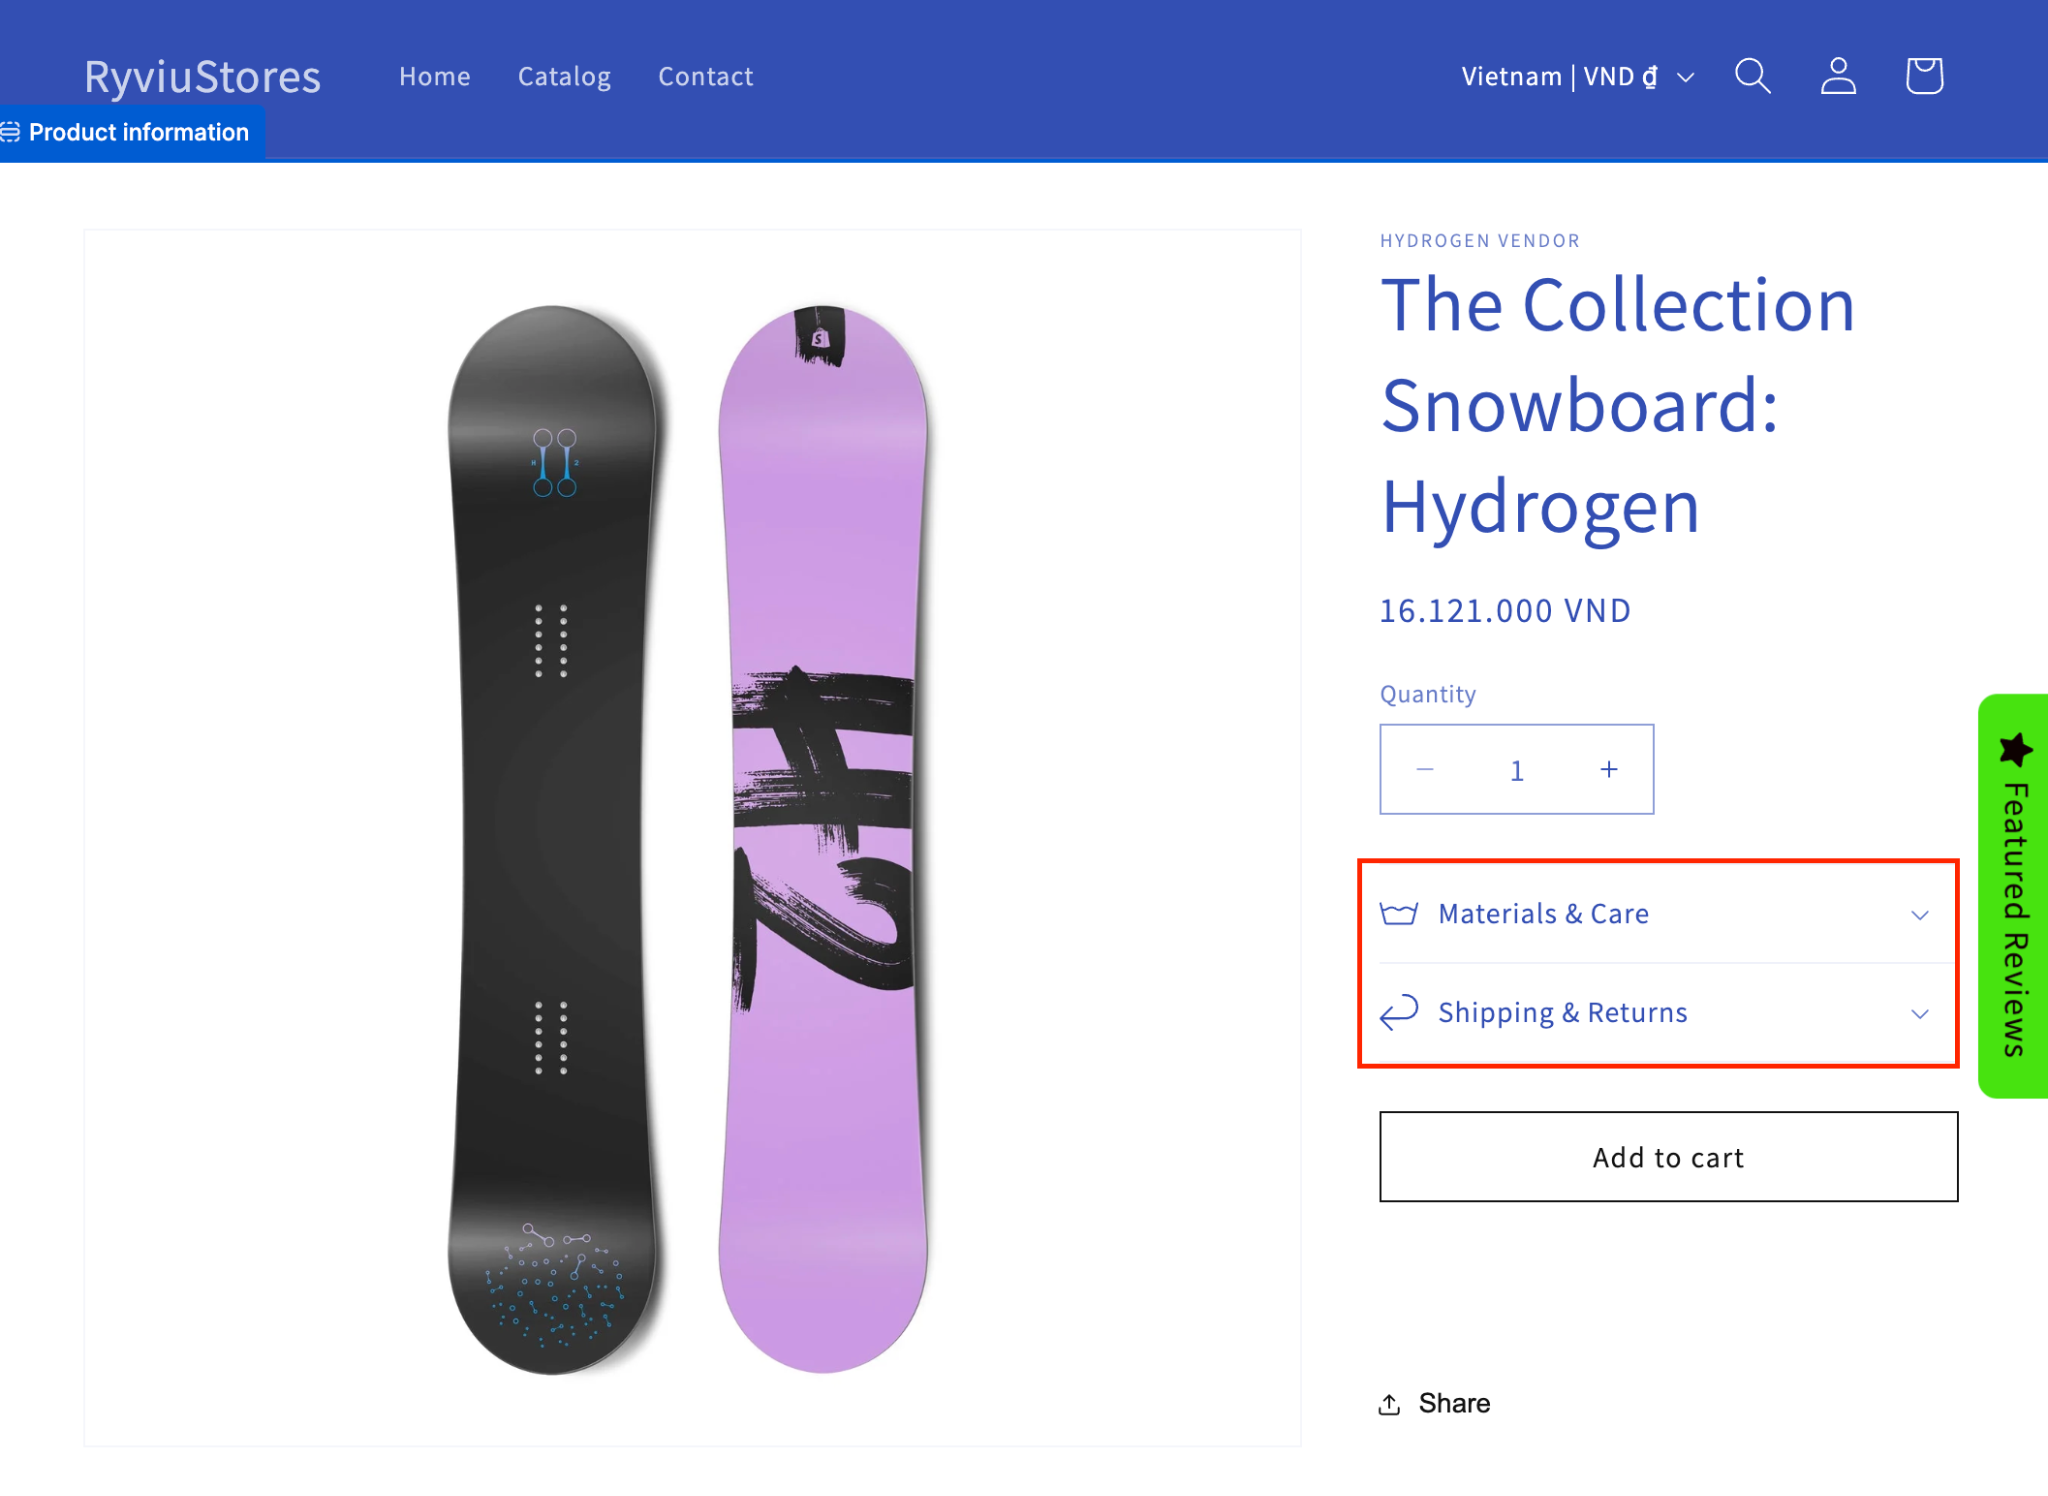
Task: Open the account login icon
Action: tap(1838, 76)
